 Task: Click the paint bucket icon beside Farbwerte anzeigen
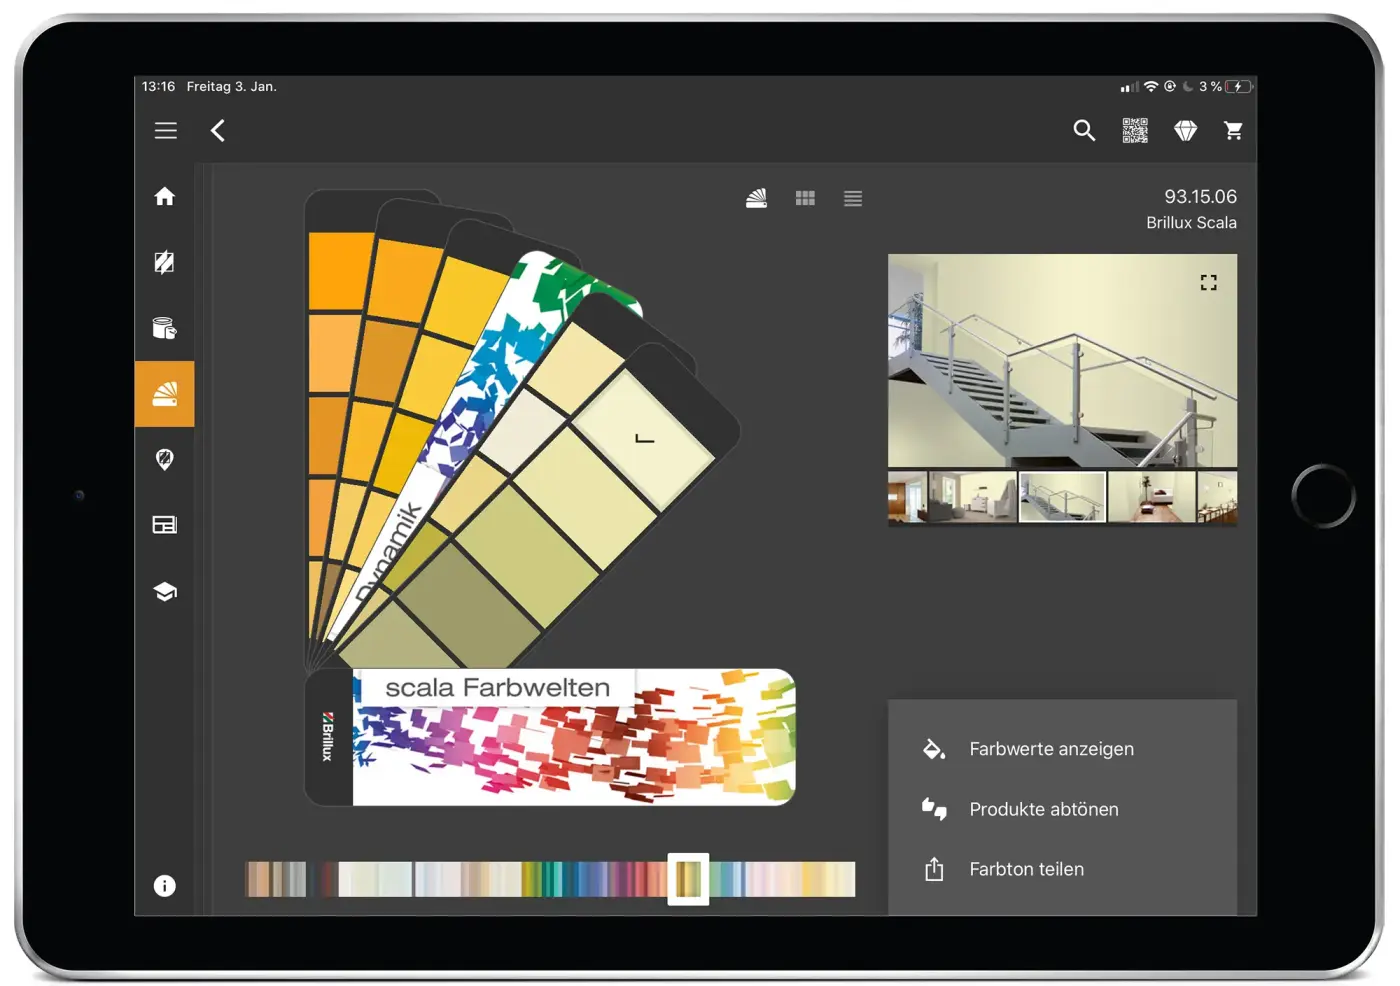[x=934, y=749]
